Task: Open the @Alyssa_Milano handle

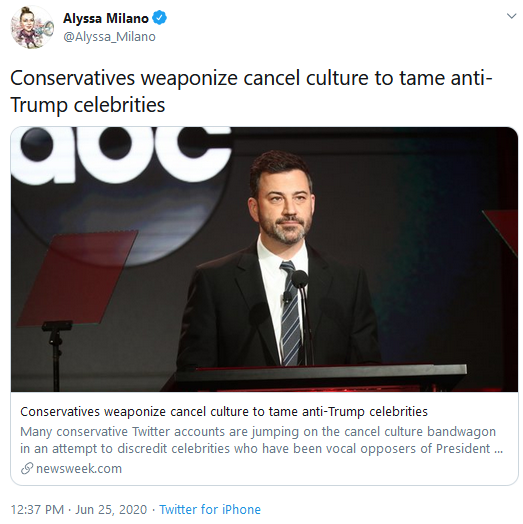Action: pyautogui.click(x=109, y=36)
